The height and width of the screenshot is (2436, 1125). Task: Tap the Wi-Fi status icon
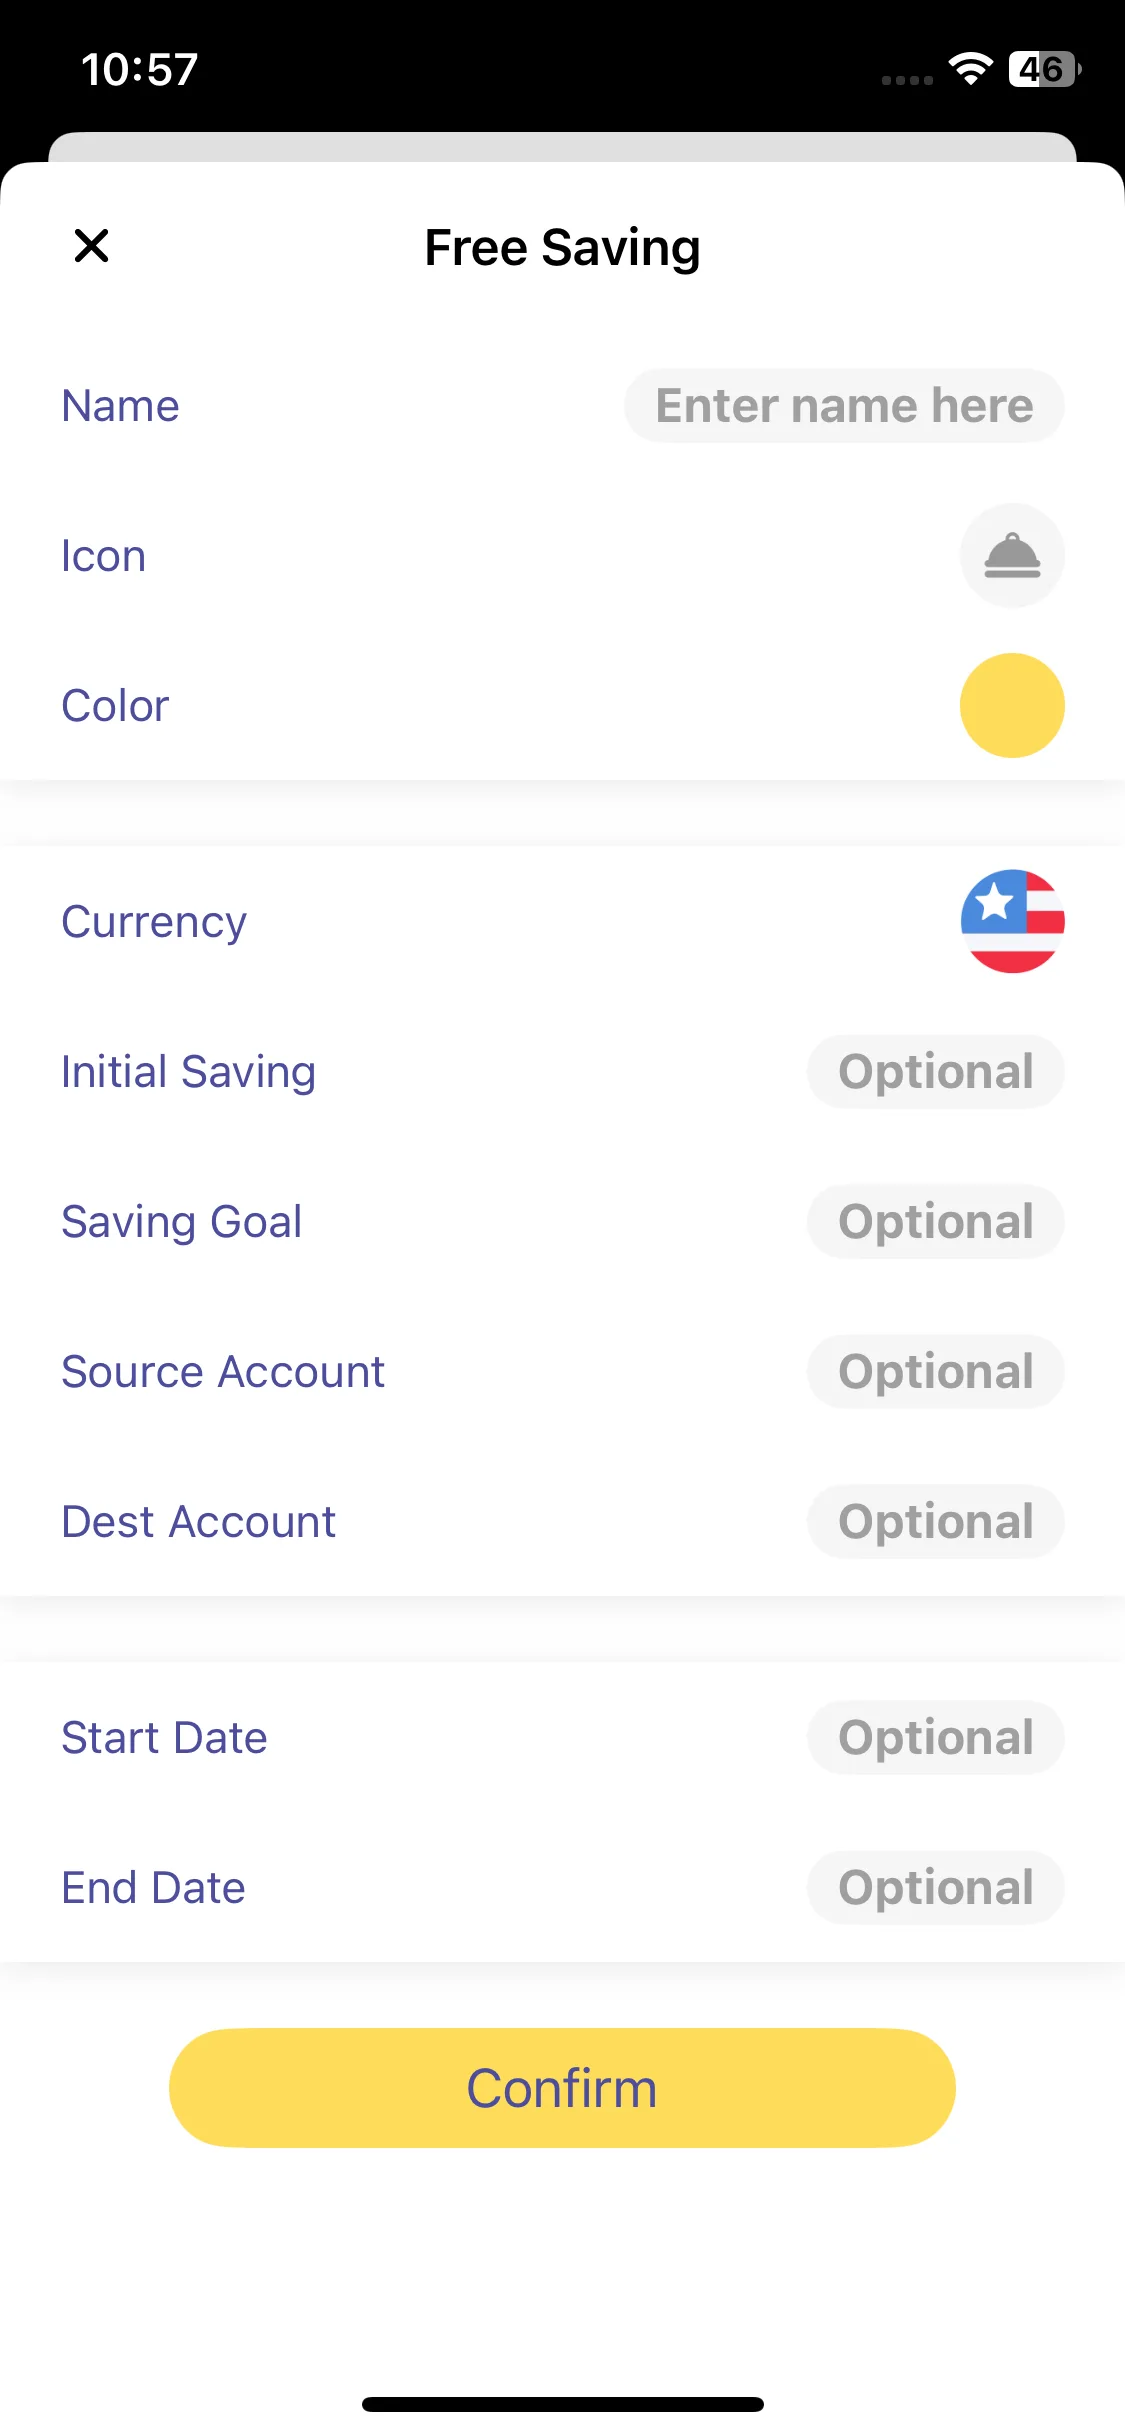(x=969, y=69)
